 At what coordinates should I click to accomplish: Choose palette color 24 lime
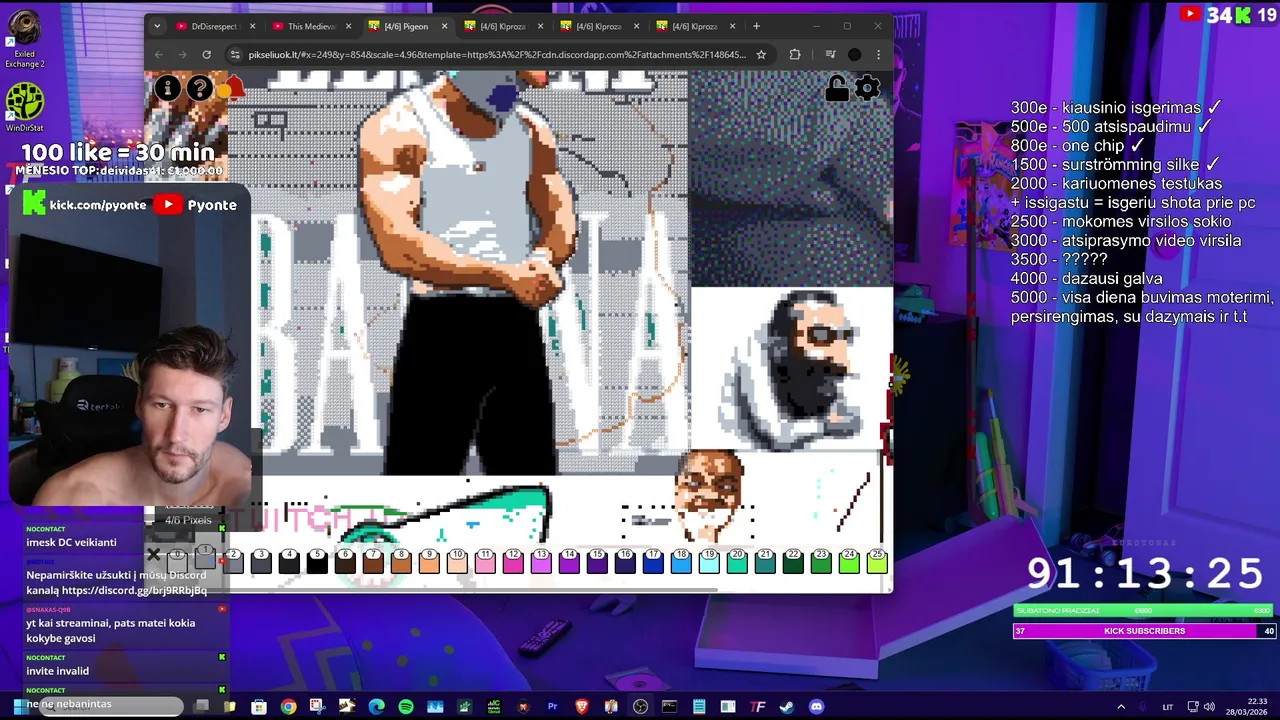(x=849, y=560)
